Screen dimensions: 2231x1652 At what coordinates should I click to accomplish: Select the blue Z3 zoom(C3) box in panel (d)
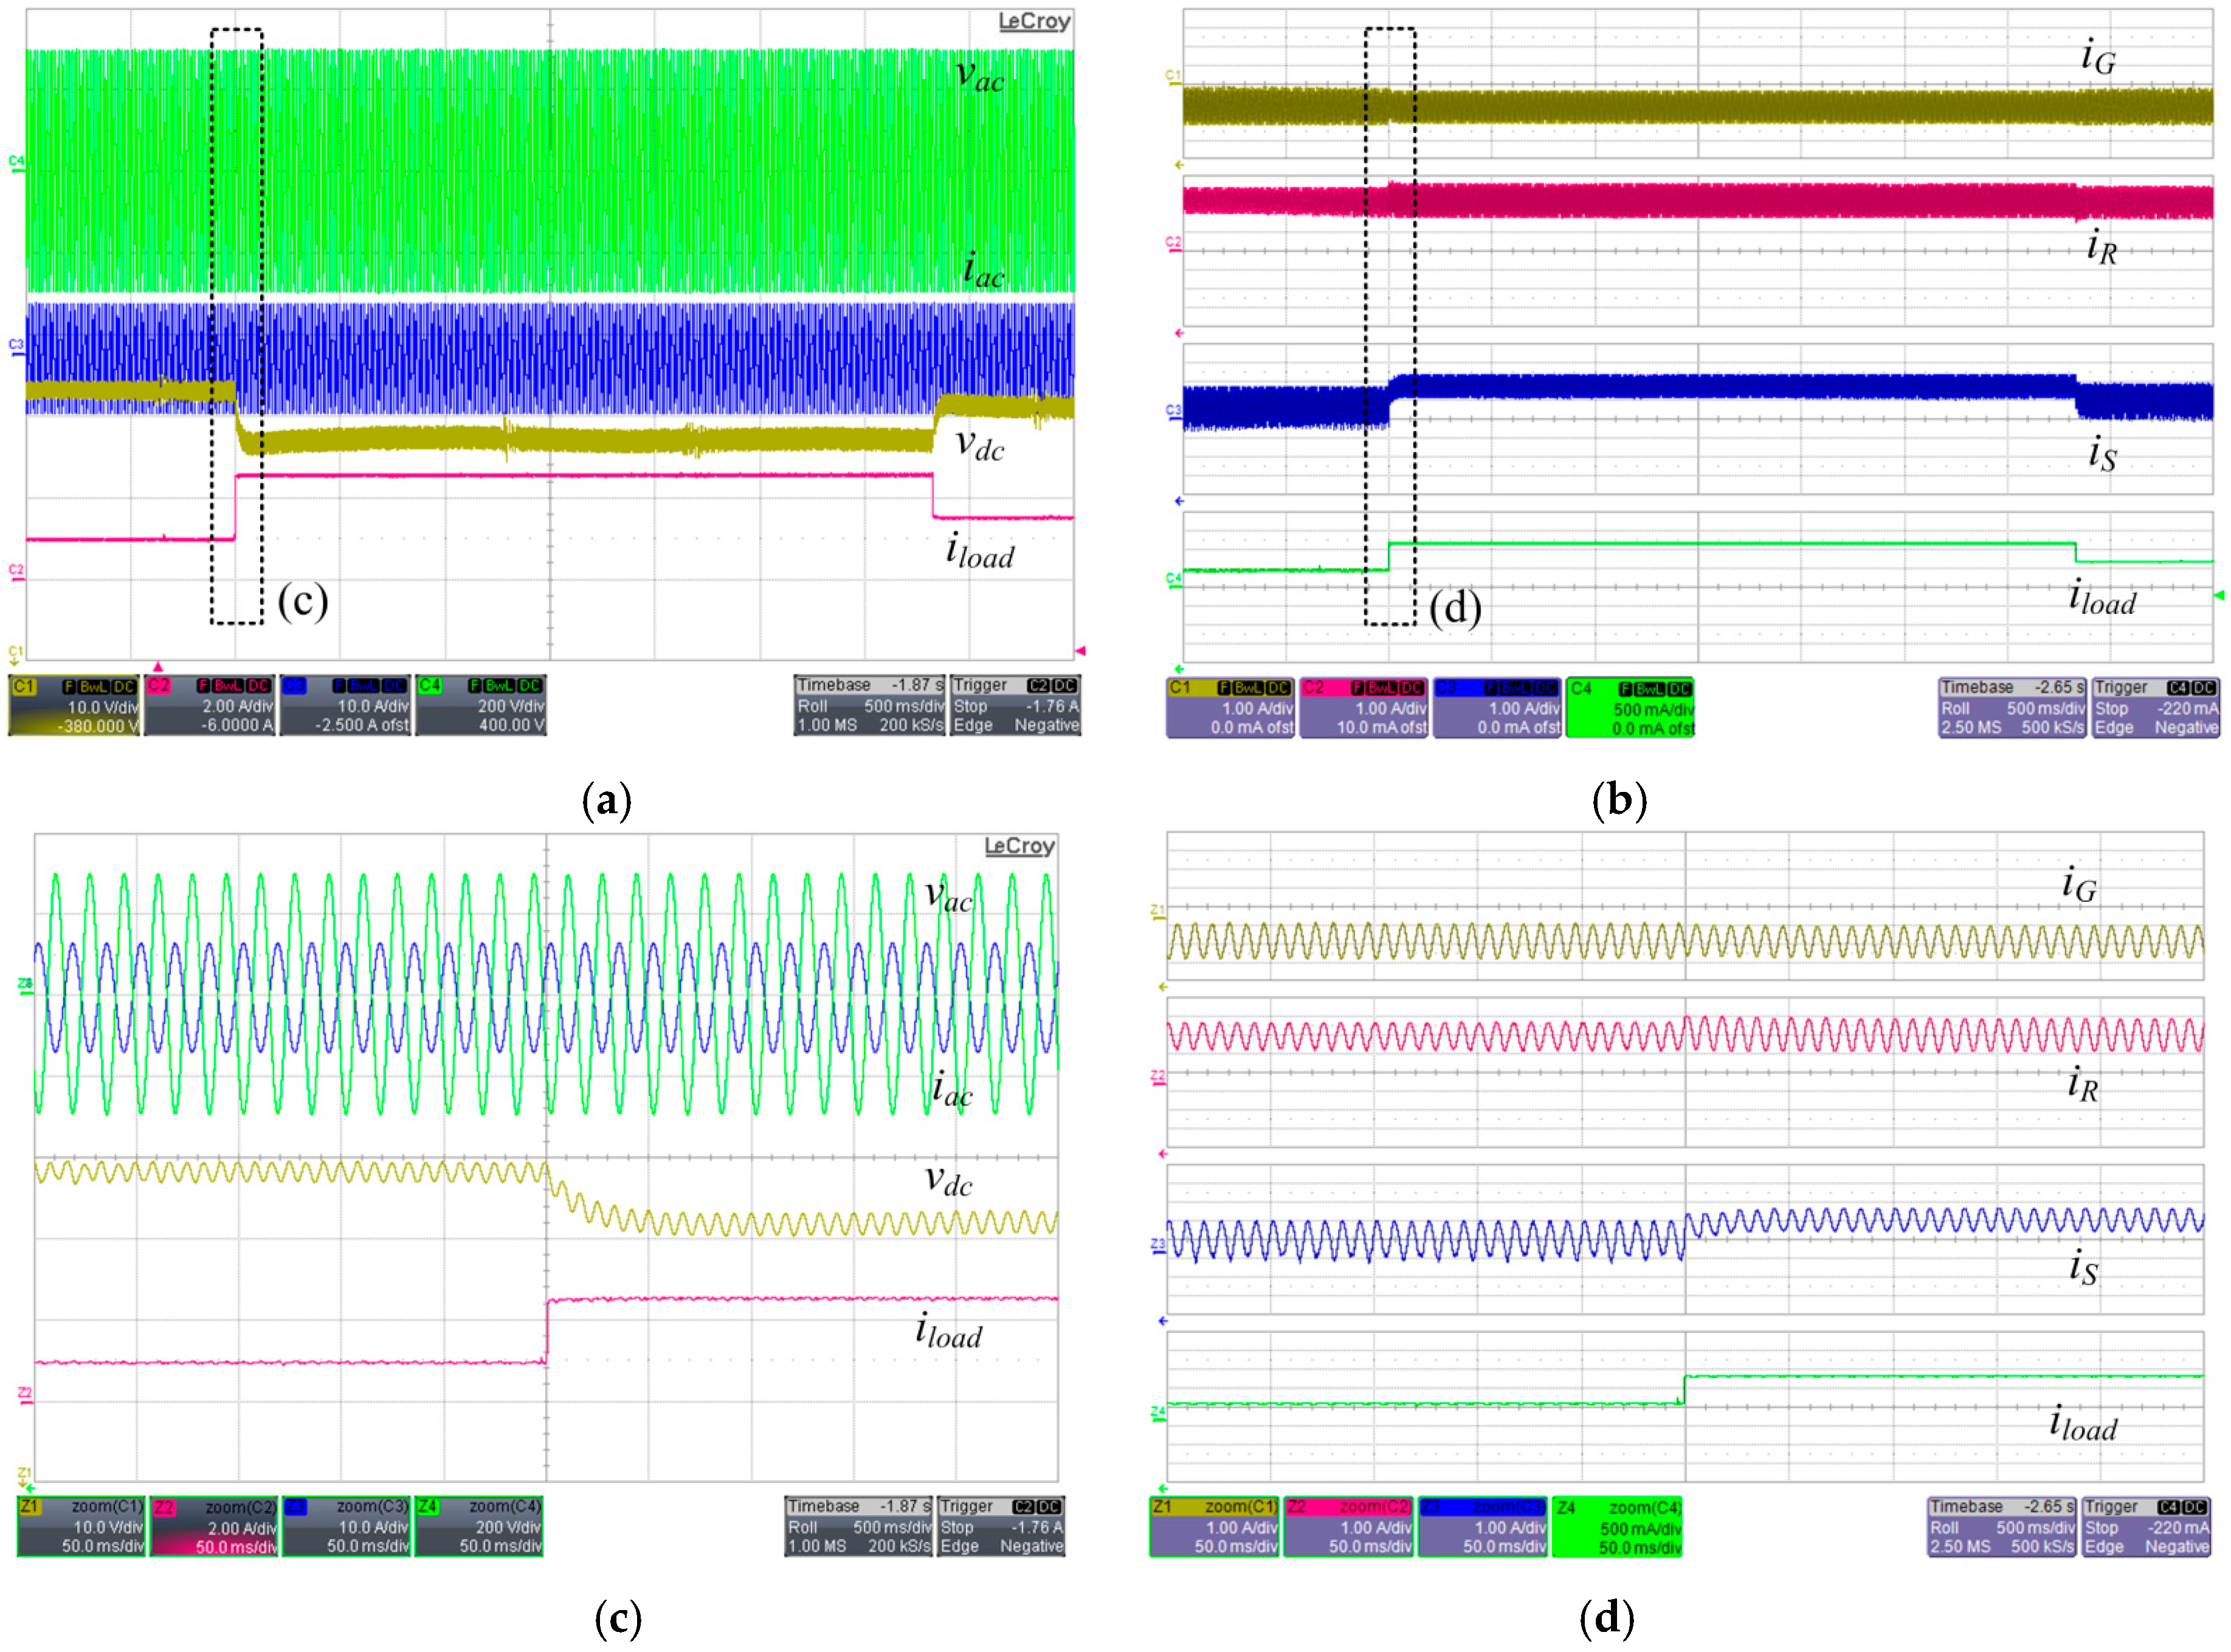pyautogui.click(x=1482, y=1527)
